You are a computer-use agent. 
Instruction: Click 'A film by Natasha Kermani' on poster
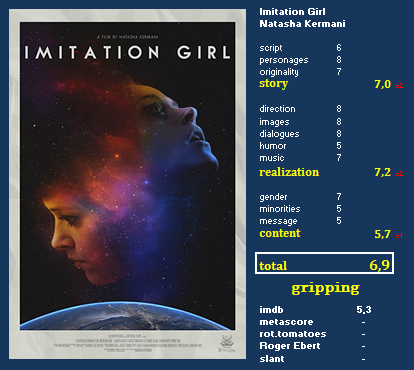pos(127,37)
